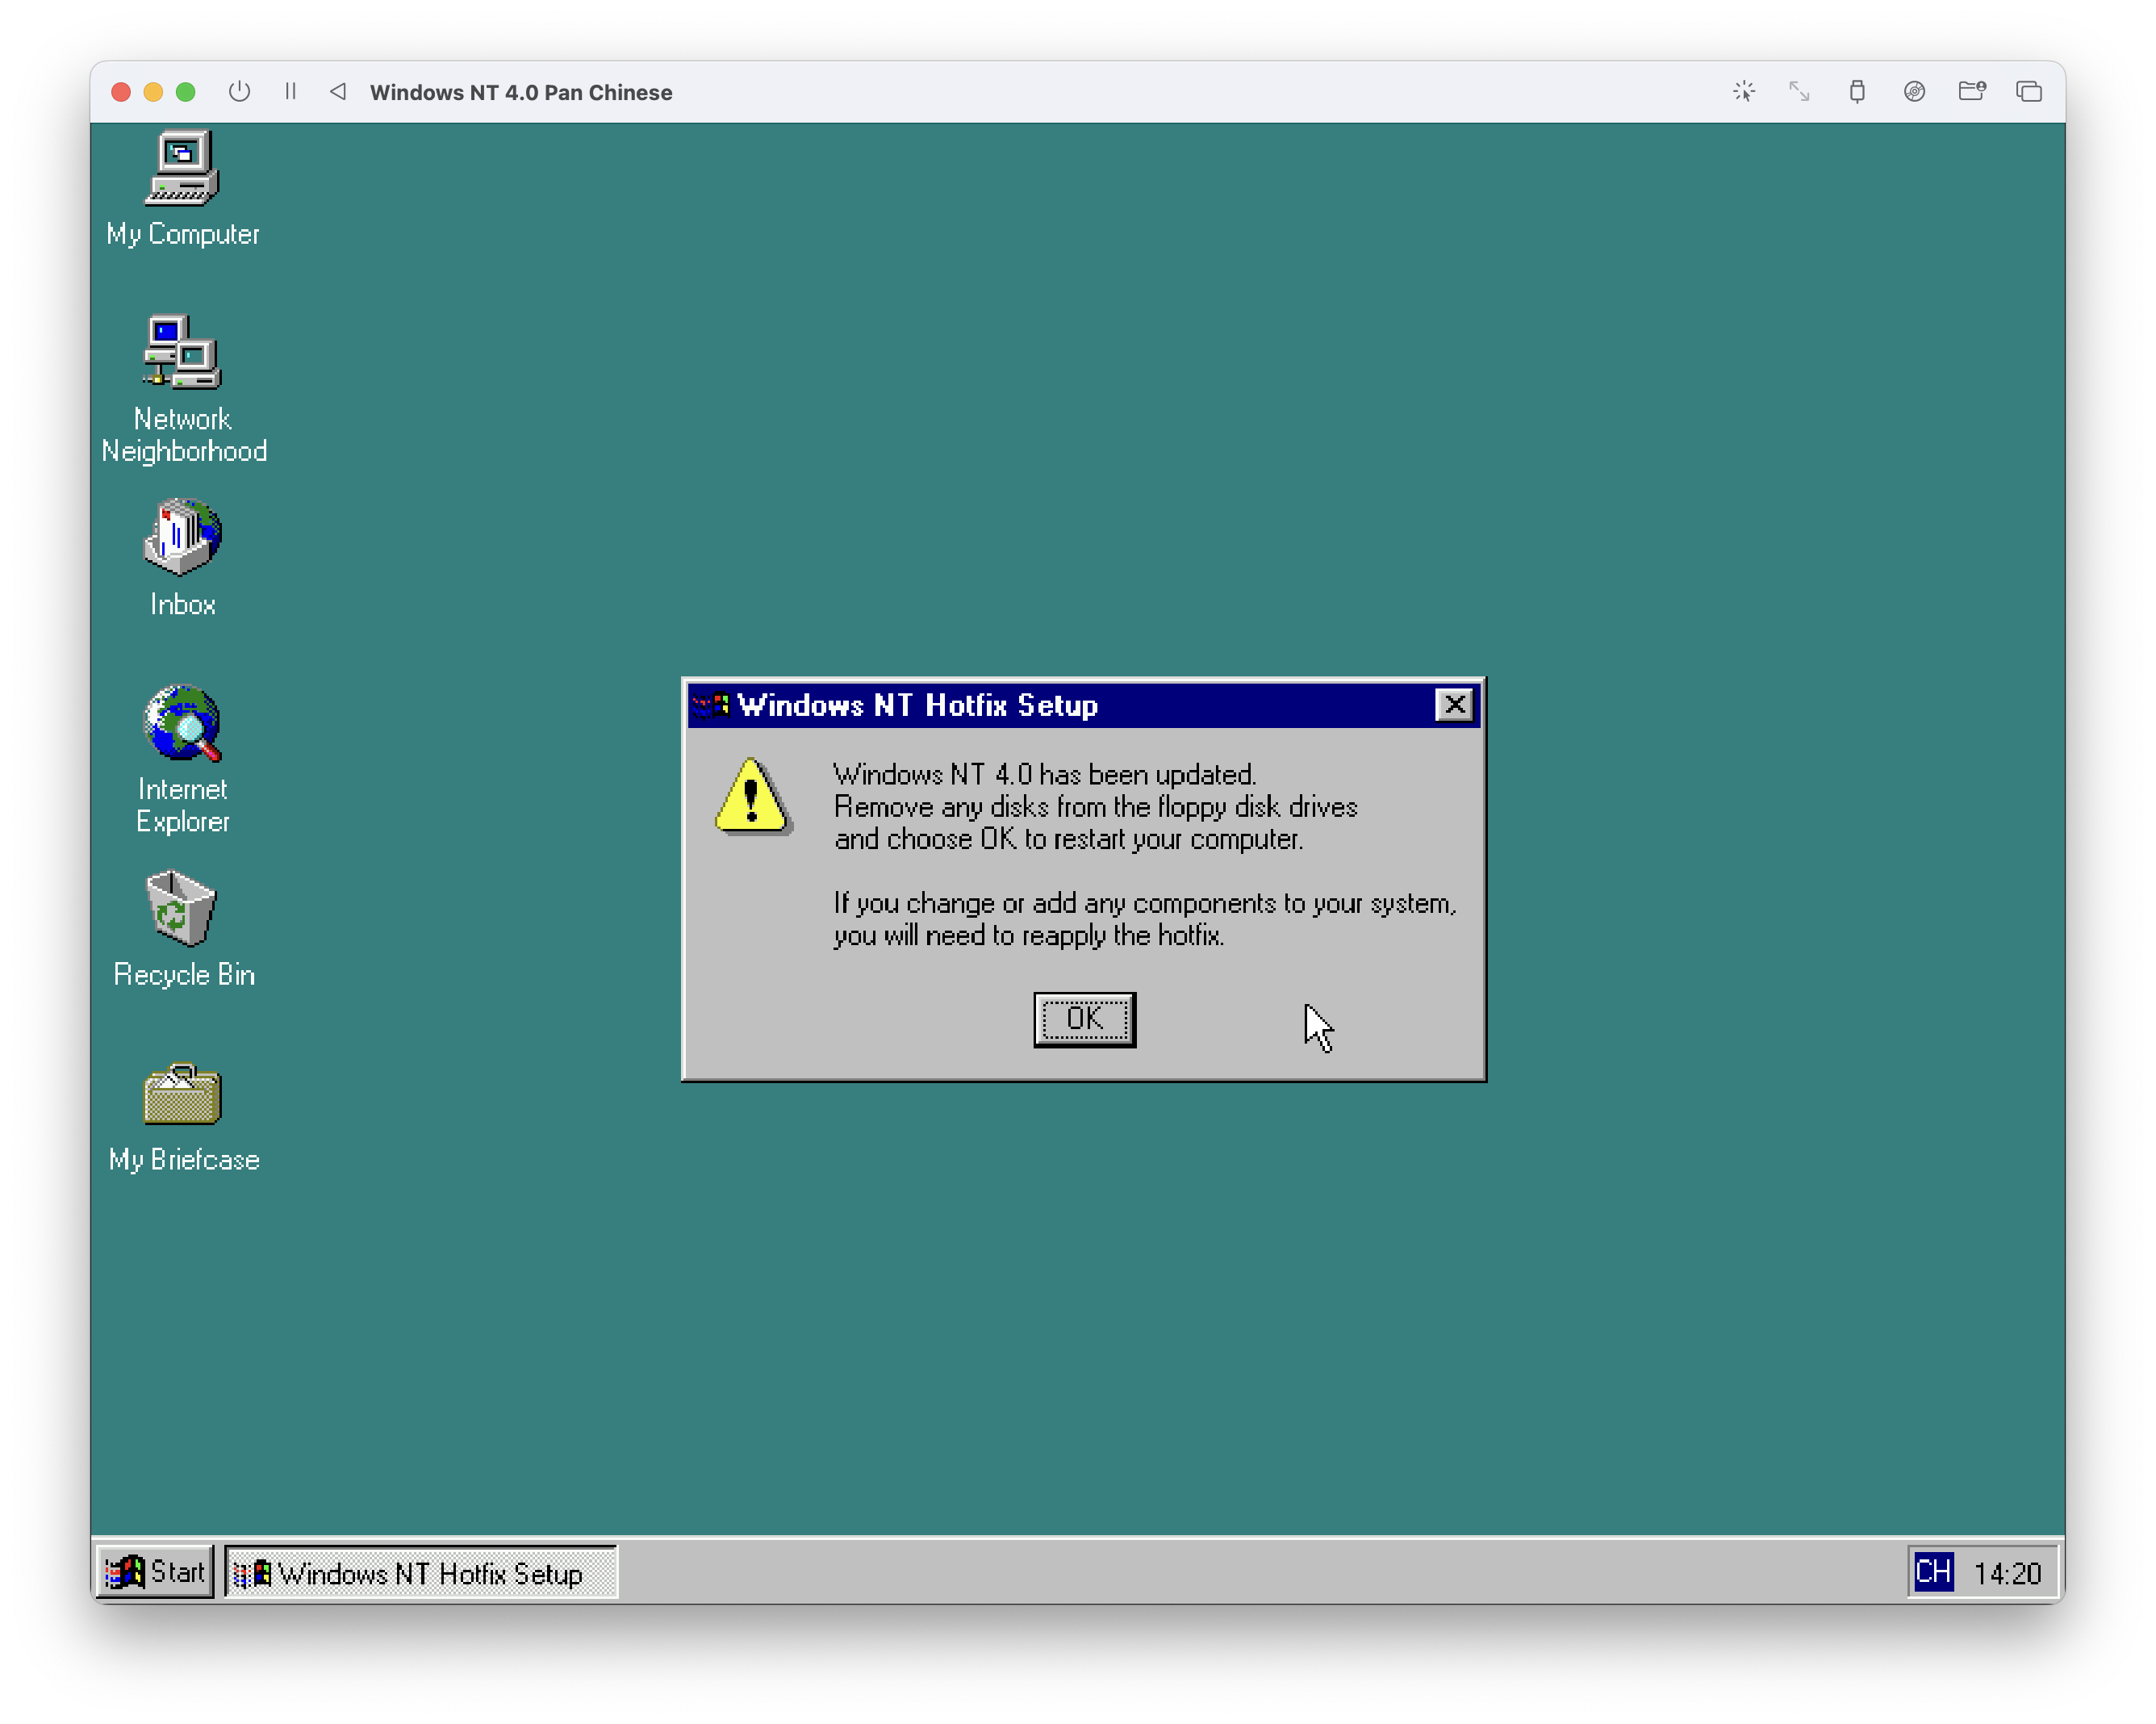The width and height of the screenshot is (2156, 1724).
Task: Click the shared folder icon in the toolbar
Action: pos(1972,91)
